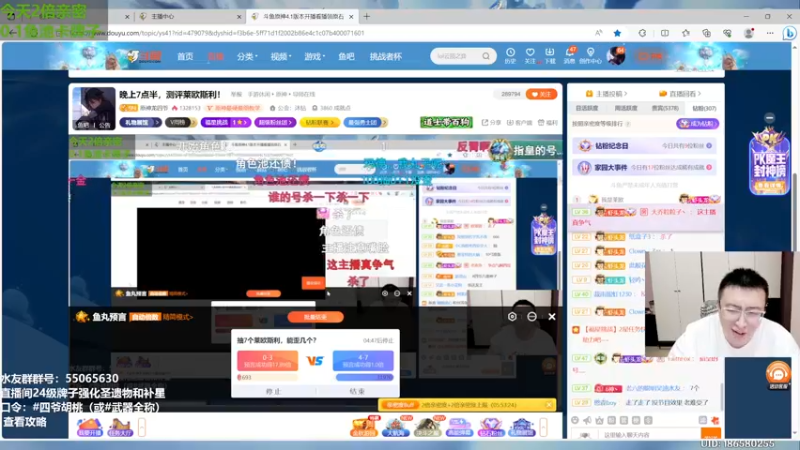Viewport: 800px width, 450px height.
Task: Click the orange customer-service headset icon
Action: pyautogui.click(x=778, y=375)
